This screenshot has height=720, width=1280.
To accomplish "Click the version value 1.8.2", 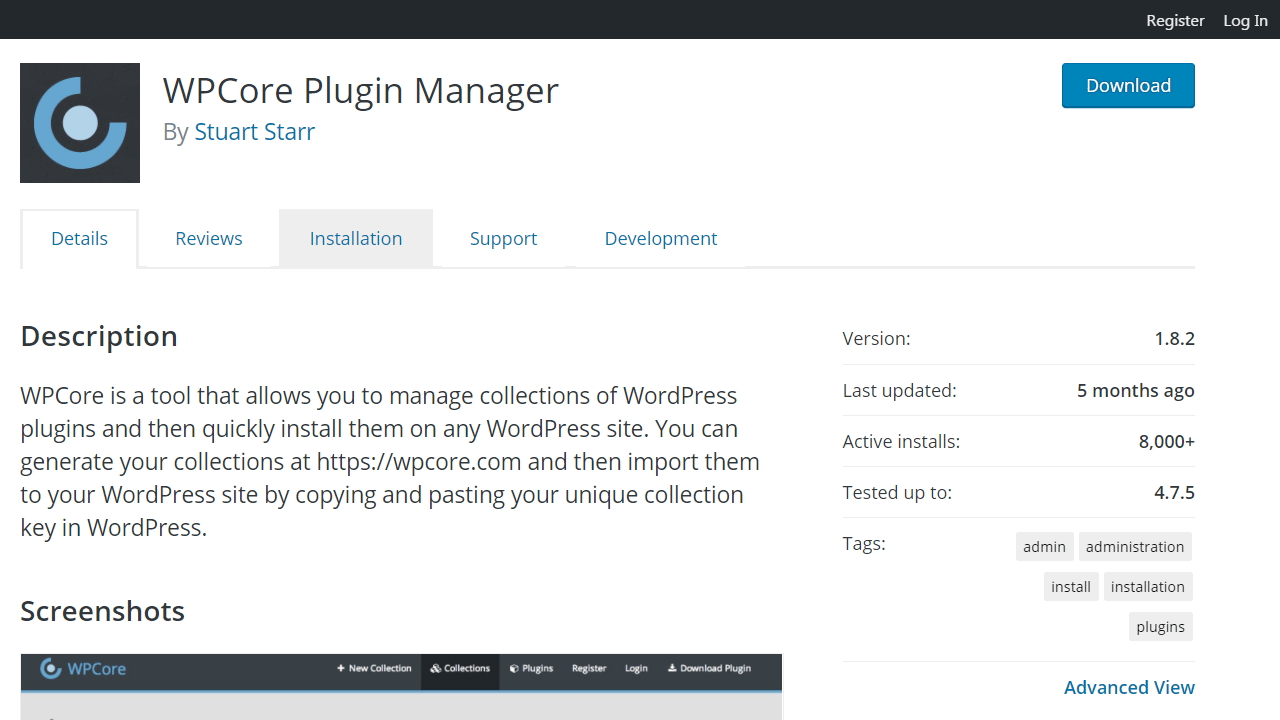I will coord(1174,338).
